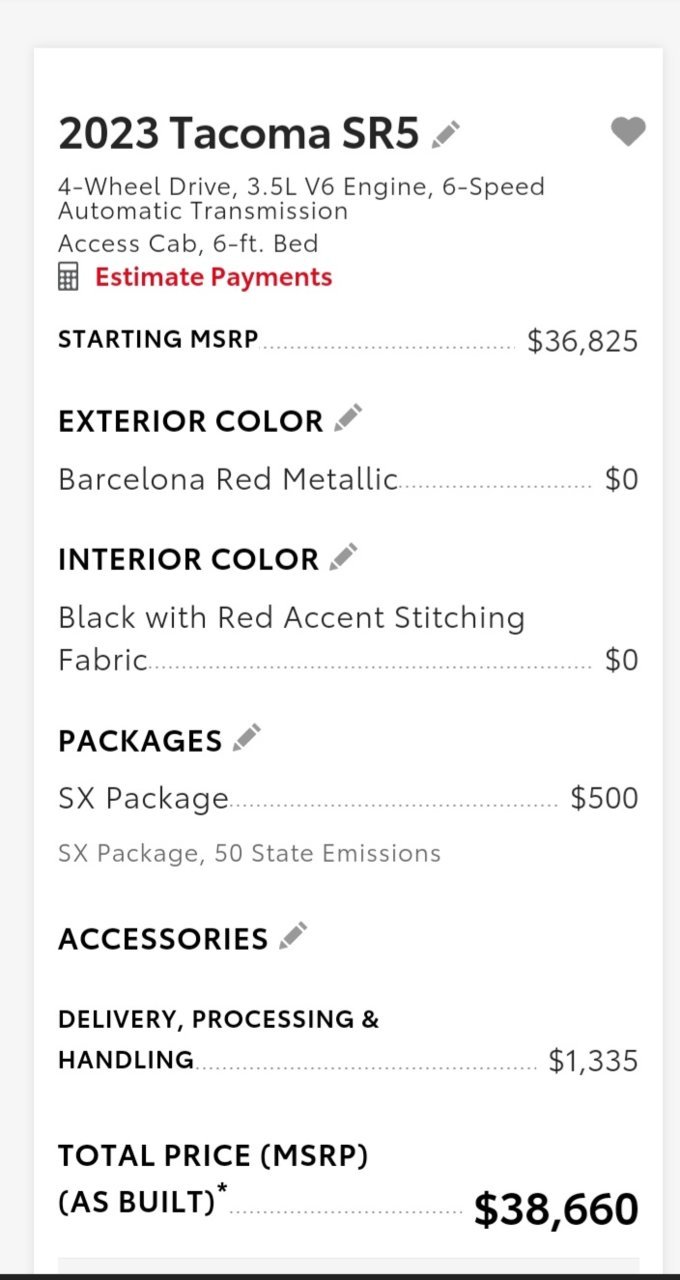Click the ACCESSORIES section heading
Image resolution: width=680 pixels, height=1280 pixels.
(163, 939)
